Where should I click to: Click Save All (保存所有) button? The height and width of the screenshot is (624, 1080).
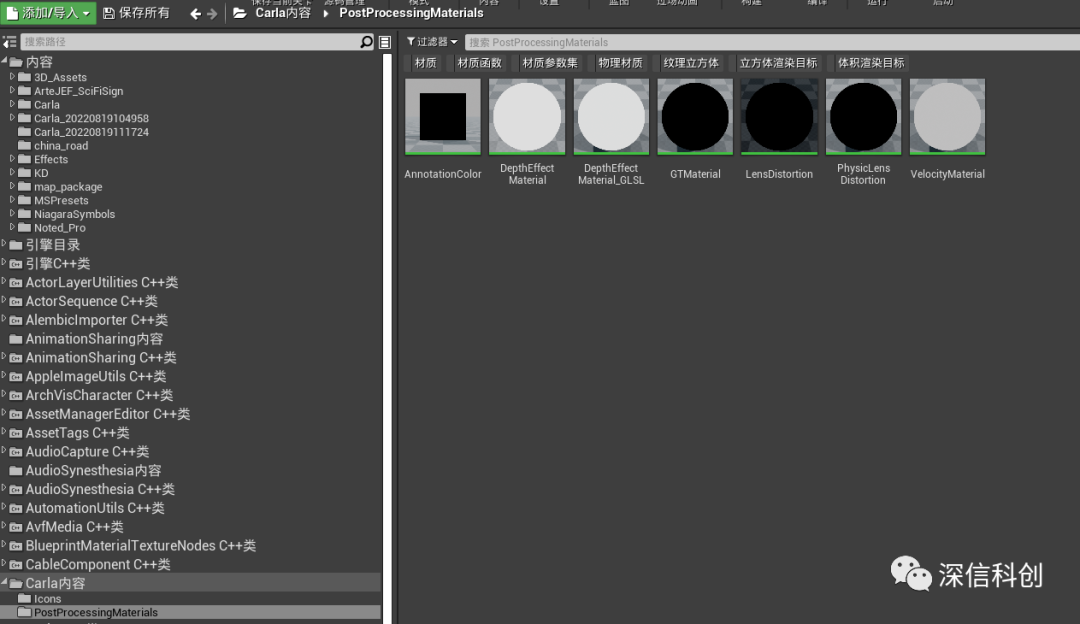pos(136,13)
